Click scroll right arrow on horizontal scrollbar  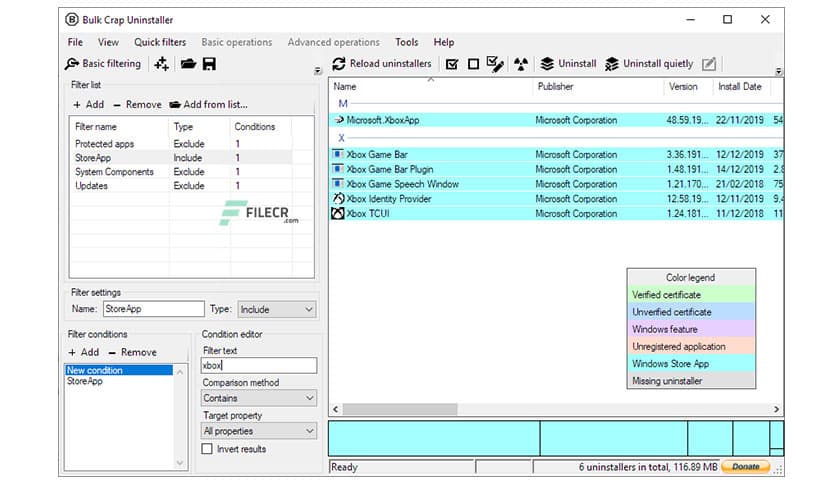pyautogui.click(x=776, y=409)
